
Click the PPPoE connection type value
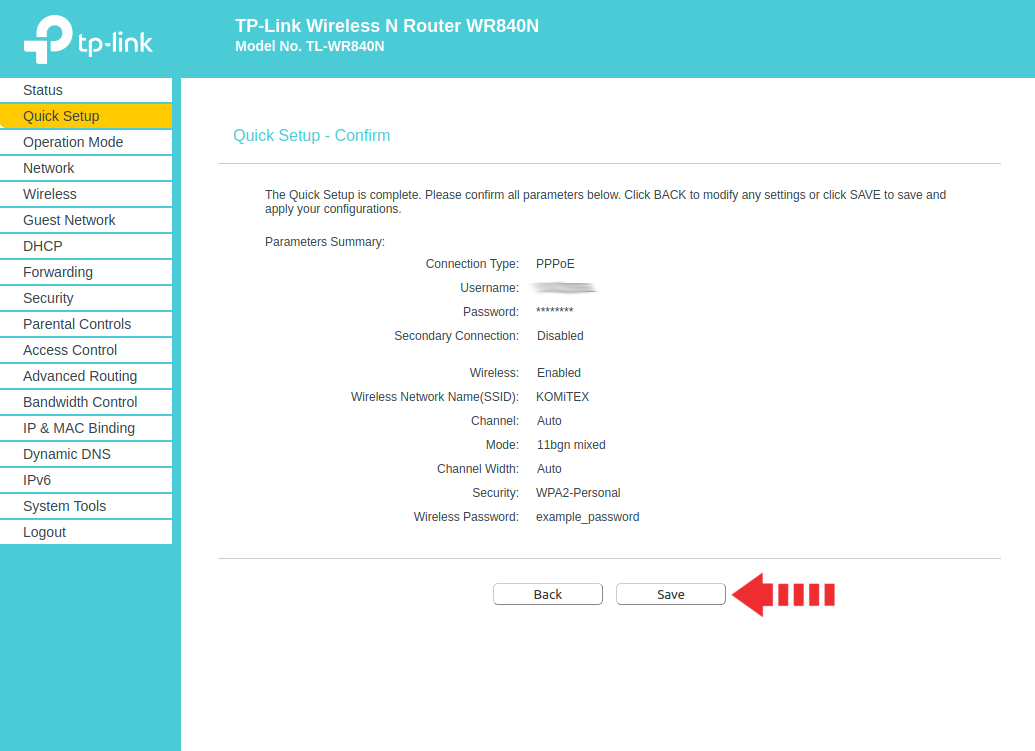point(555,264)
